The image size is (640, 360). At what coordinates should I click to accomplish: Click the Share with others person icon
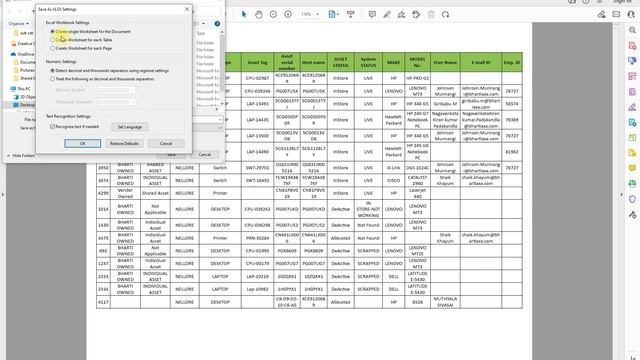(x=631, y=14)
